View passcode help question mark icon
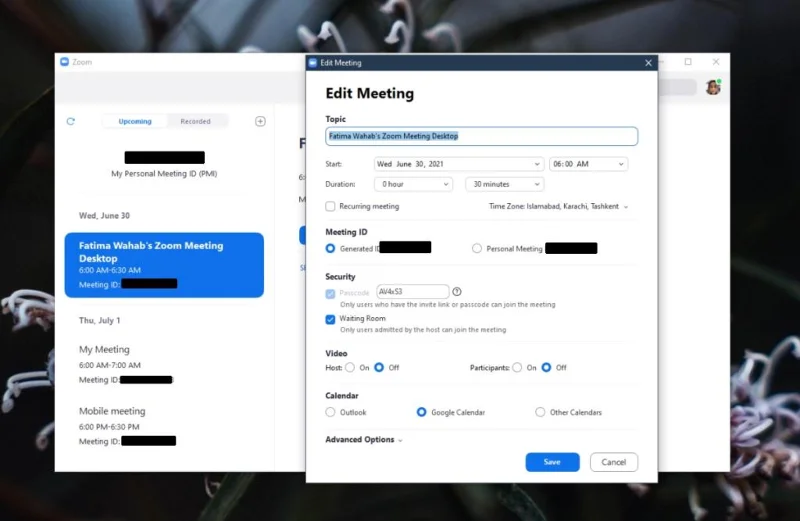Screen dimensions: 800x521 (457, 291)
